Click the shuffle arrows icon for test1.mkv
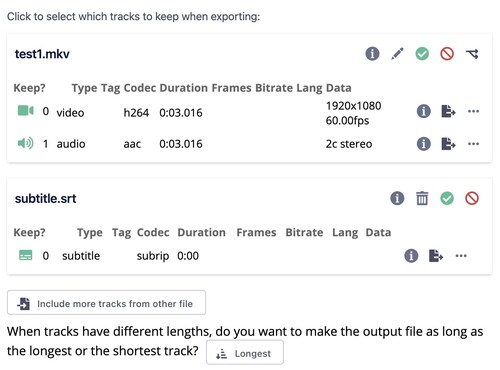This screenshot has width=500, height=370. [472, 53]
